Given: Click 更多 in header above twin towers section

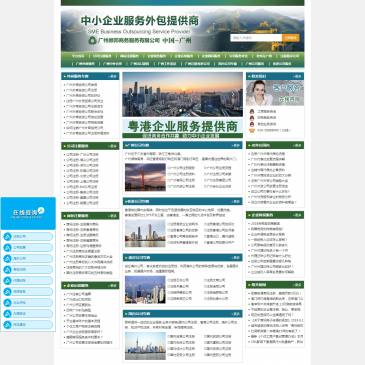Looking at the screenshot, I should tap(236, 202).
